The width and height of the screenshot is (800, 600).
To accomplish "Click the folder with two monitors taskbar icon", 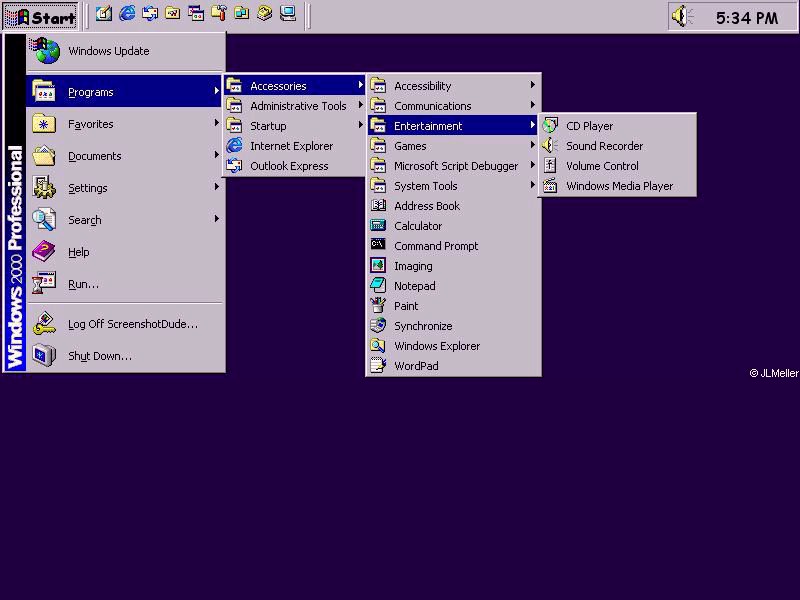I will pos(242,14).
